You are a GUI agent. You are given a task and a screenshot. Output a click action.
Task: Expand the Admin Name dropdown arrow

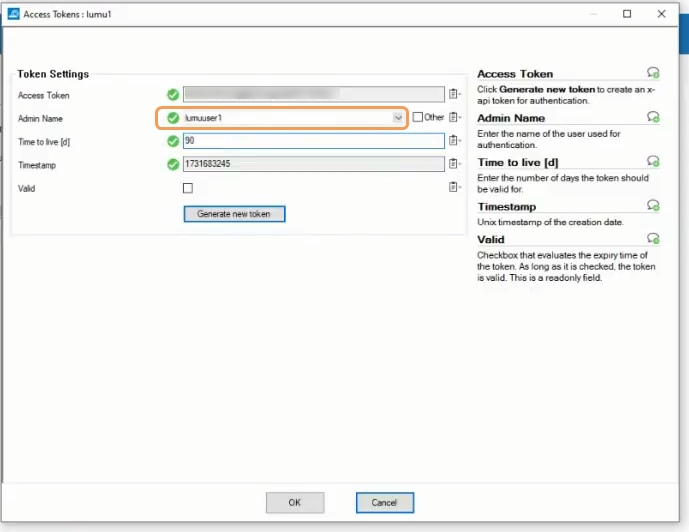pyautogui.click(x=398, y=118)
